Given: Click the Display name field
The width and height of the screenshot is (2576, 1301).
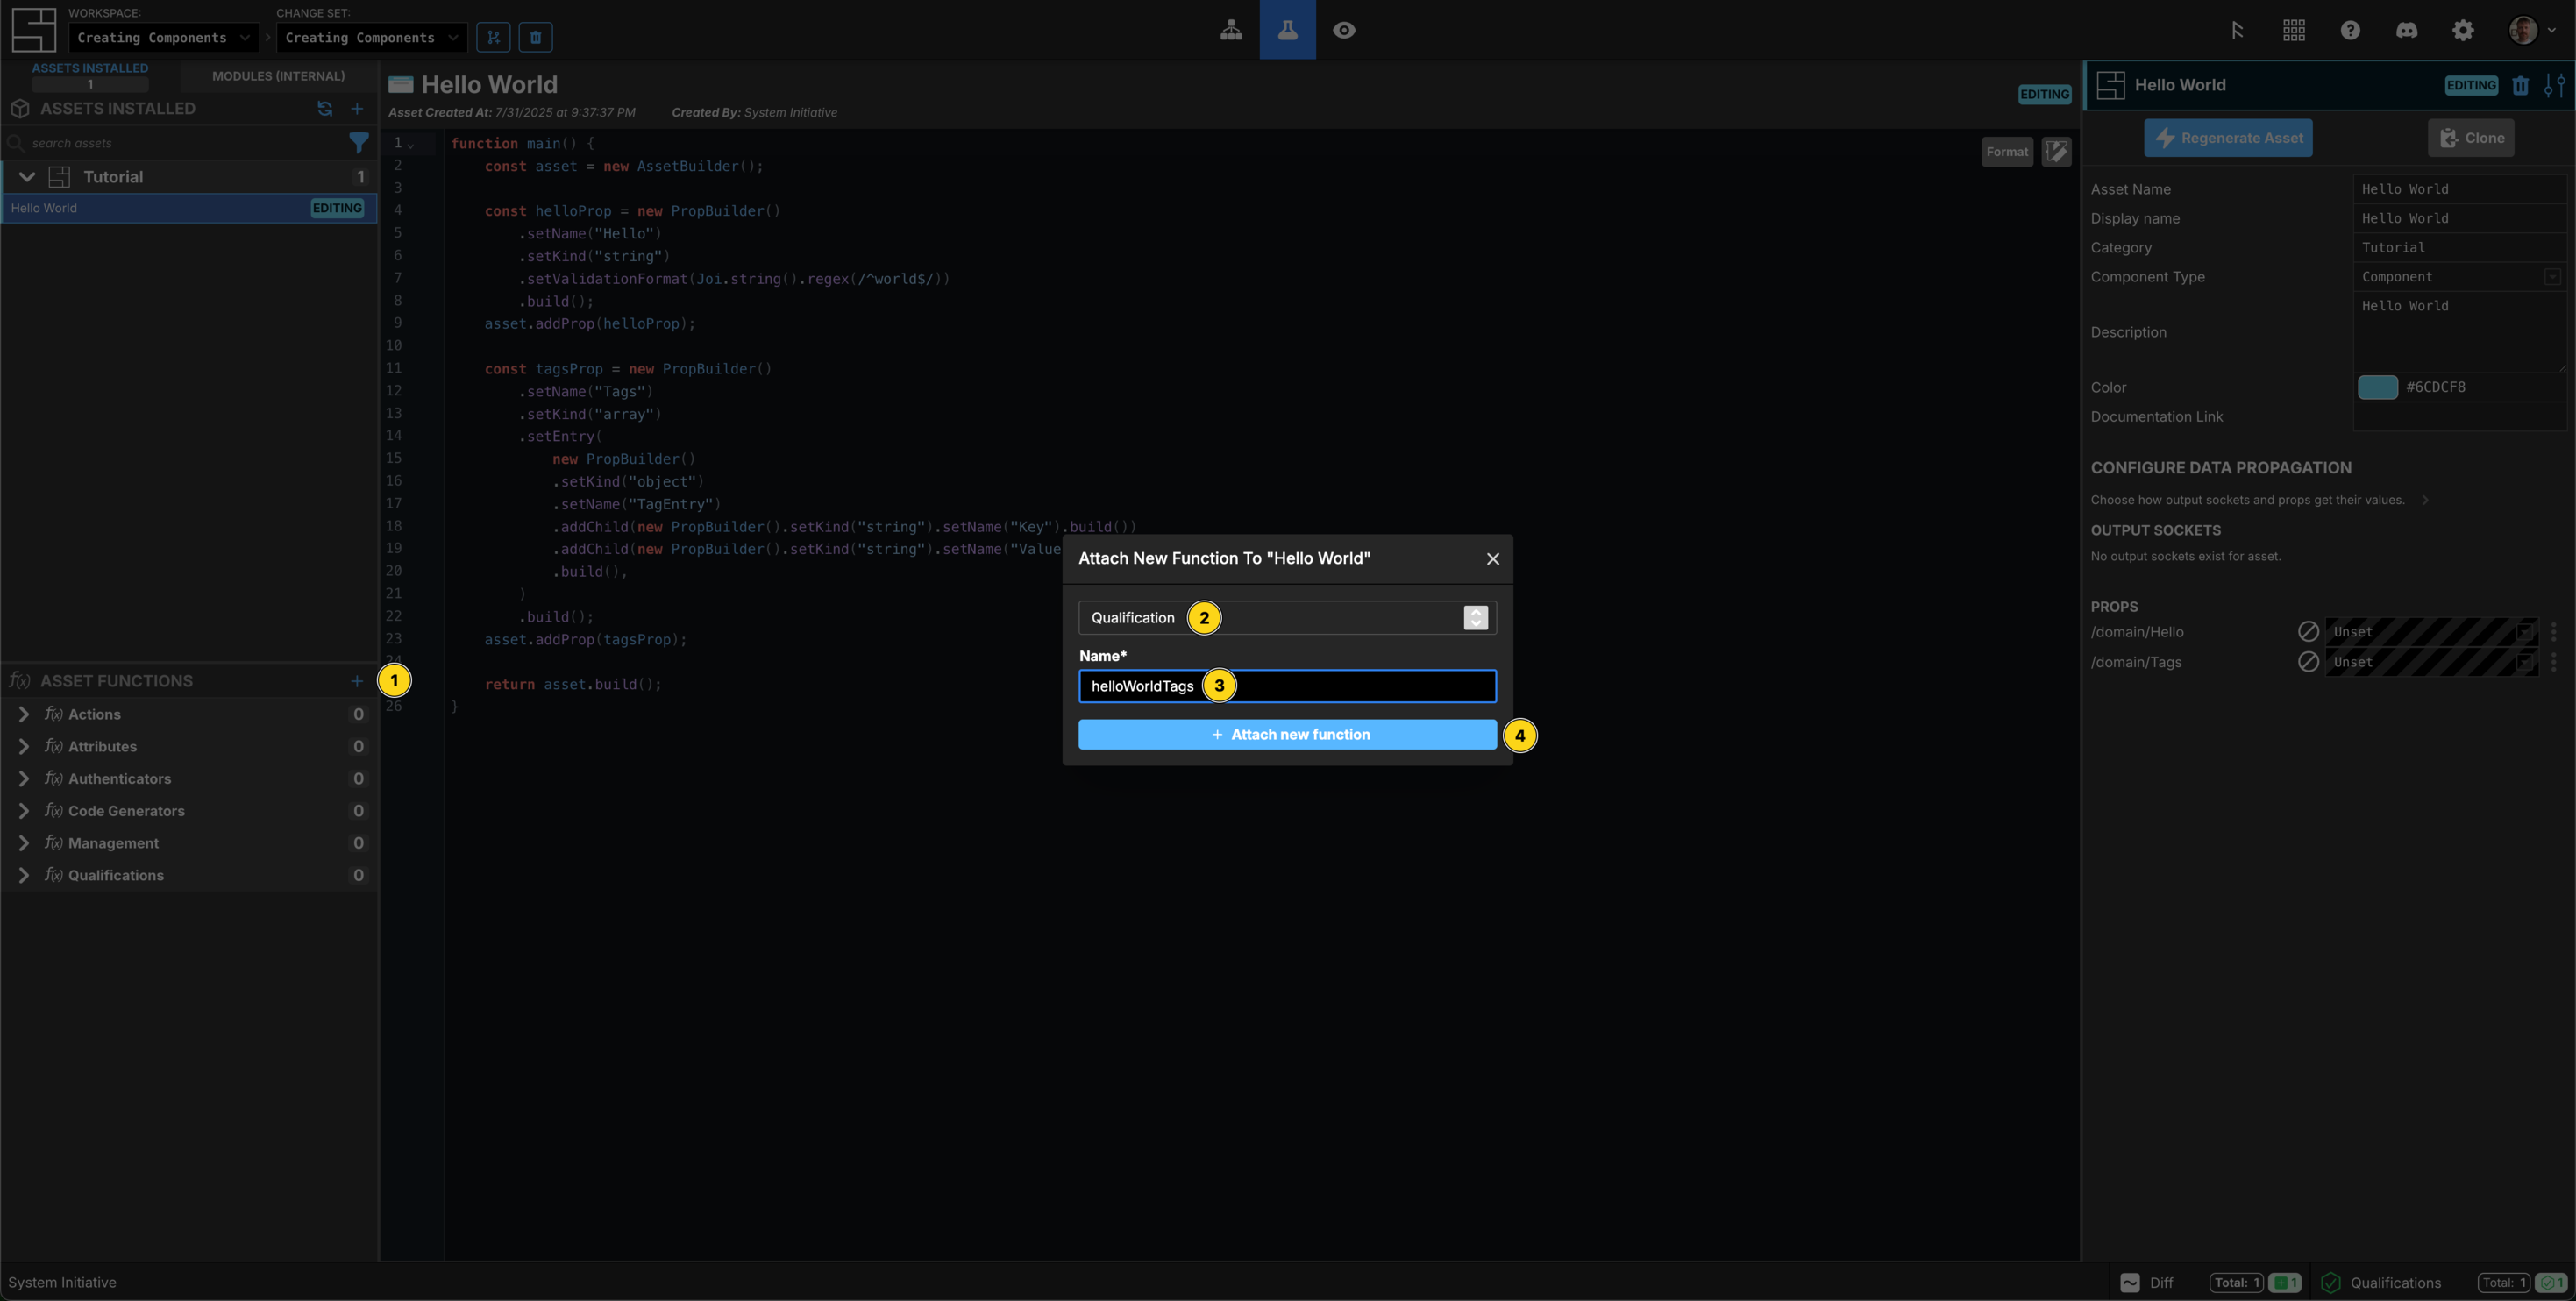Looking at the screenshot, I should (x=2460, y=218).
